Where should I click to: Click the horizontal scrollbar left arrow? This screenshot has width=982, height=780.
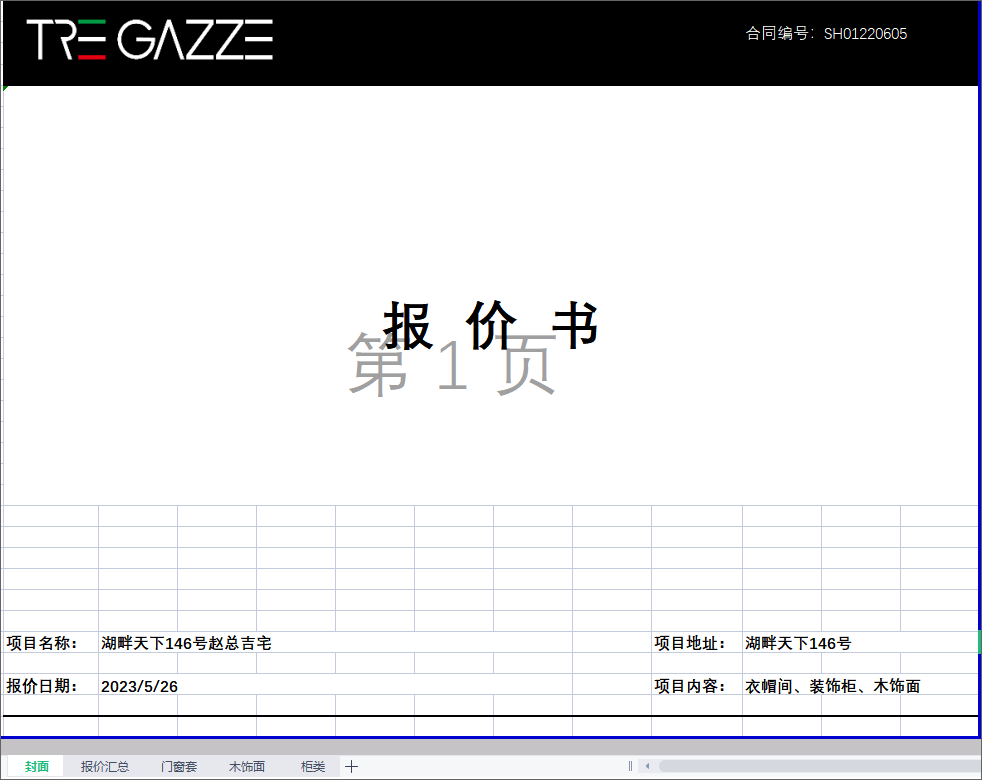(648, 766)
